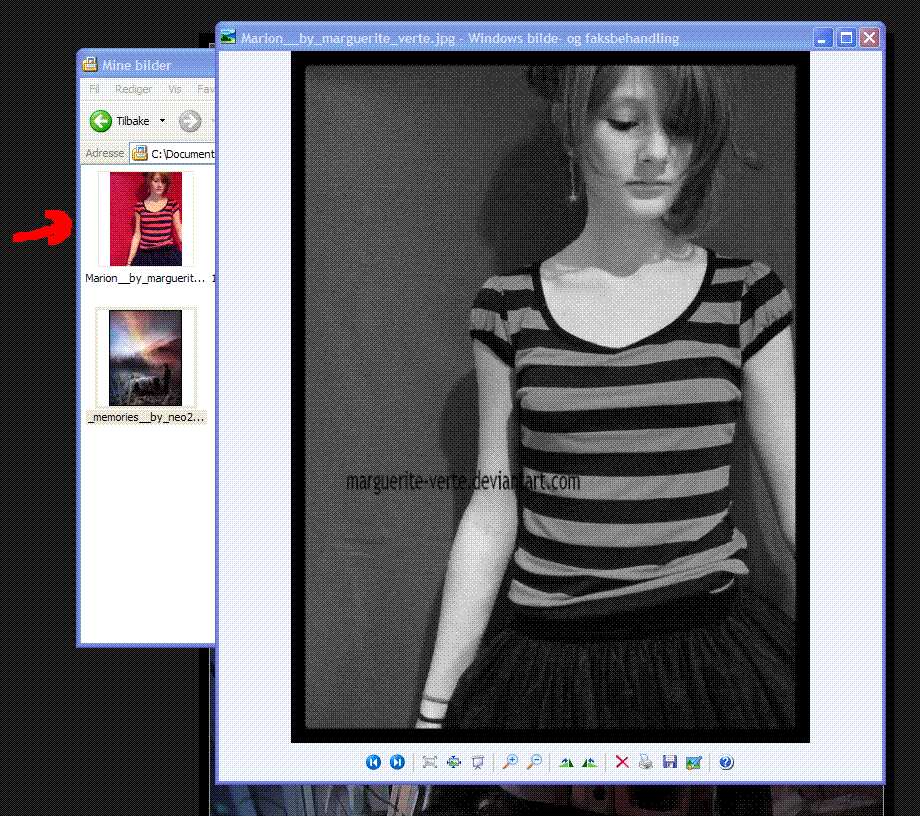
Task: Click the address field showing C:\Document
Action: point(173,154)
